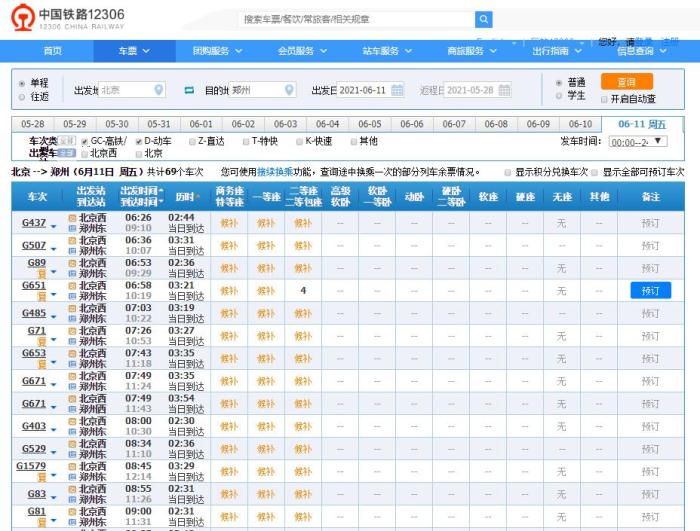
Task: Expand the 车票 navigation dropdown
Action: pyautogui.click(x=133, y=51)
